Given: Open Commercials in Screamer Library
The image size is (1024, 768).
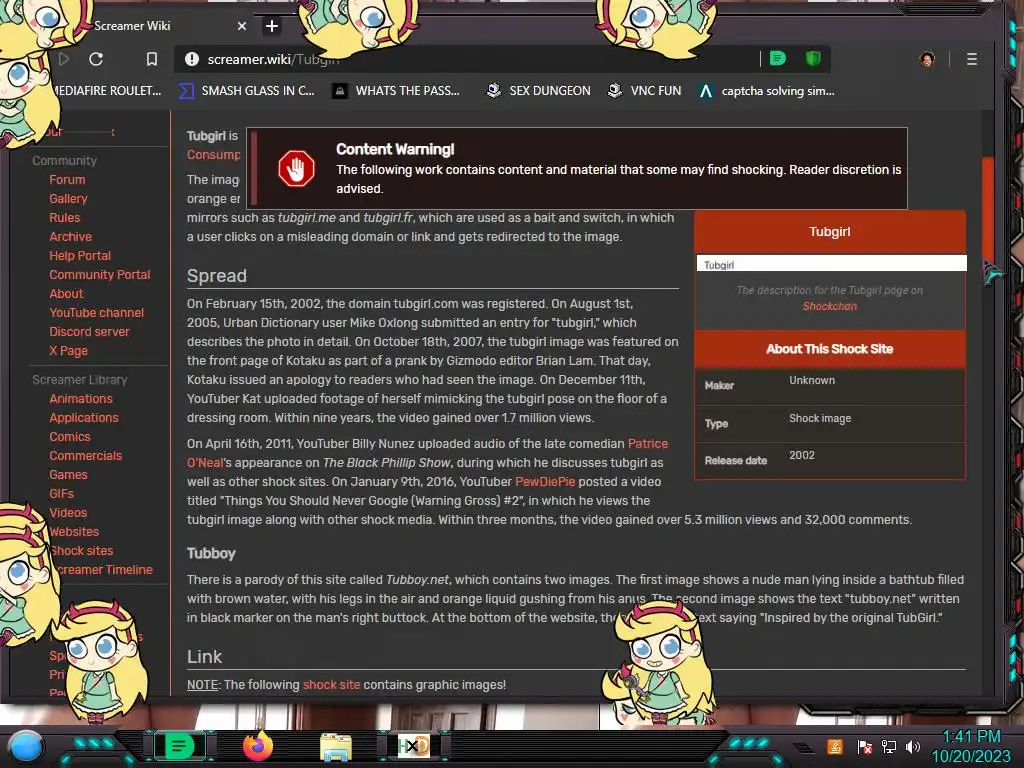Looking at the screenshot, I should (86, 455).
